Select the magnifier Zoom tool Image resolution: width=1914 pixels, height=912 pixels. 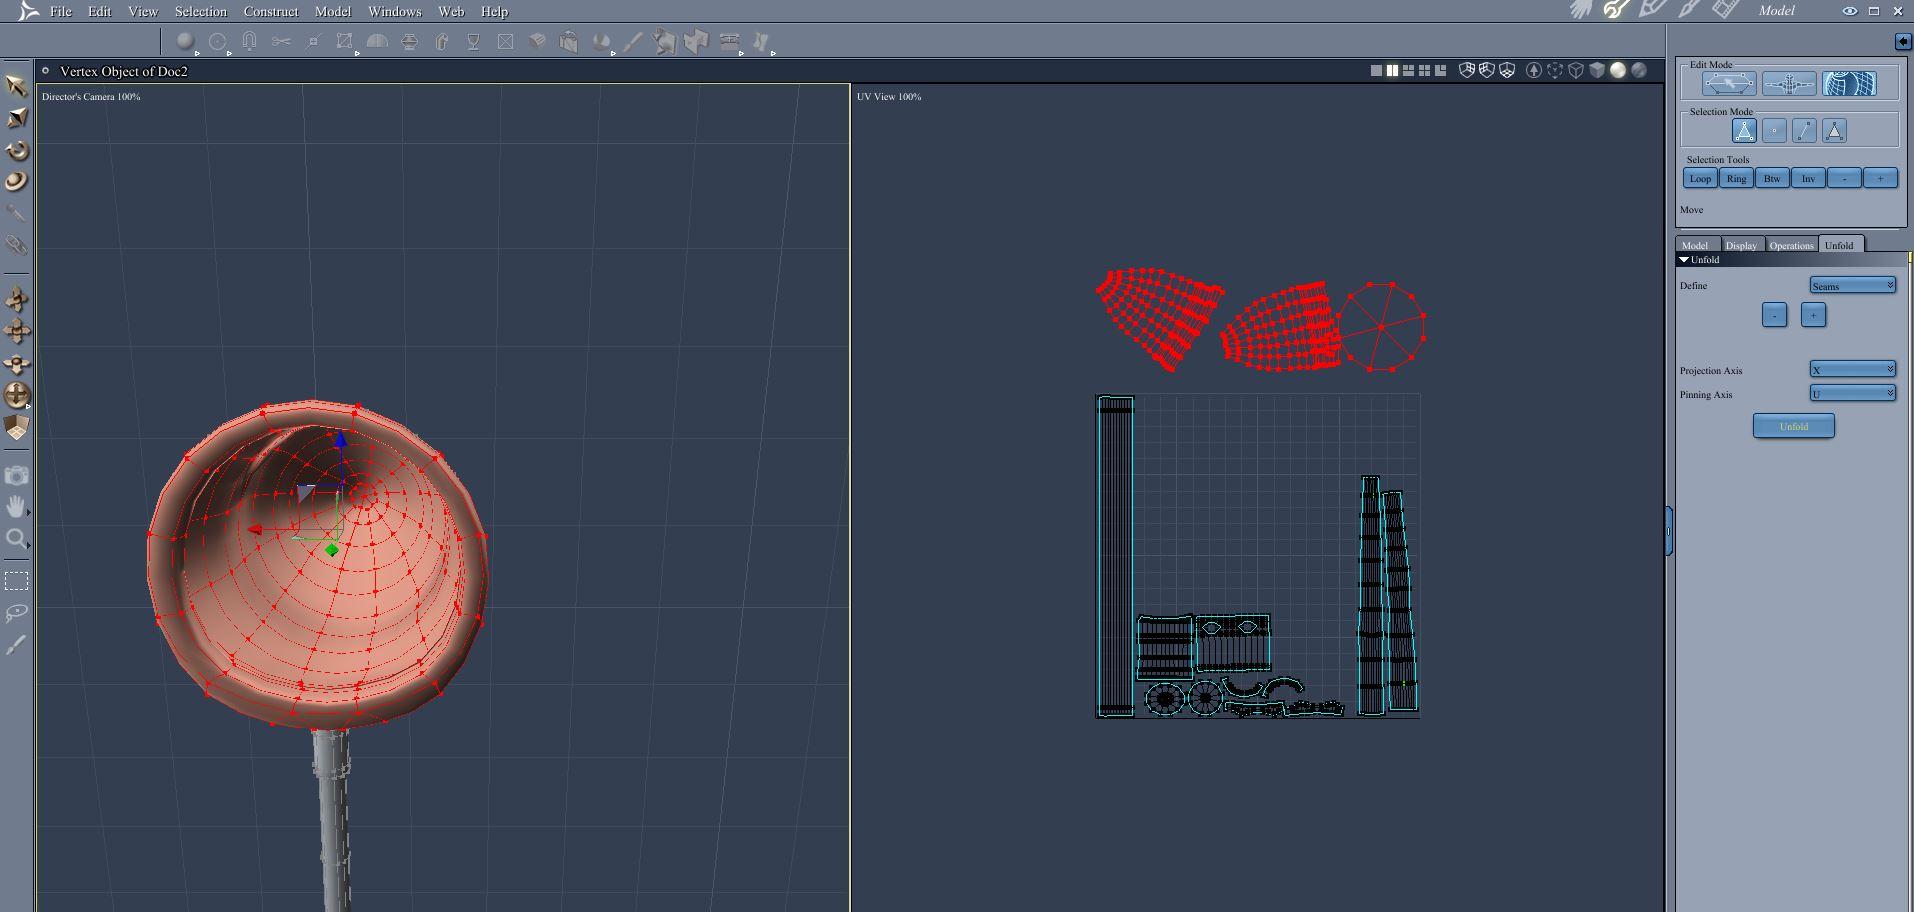coord(17,539)
